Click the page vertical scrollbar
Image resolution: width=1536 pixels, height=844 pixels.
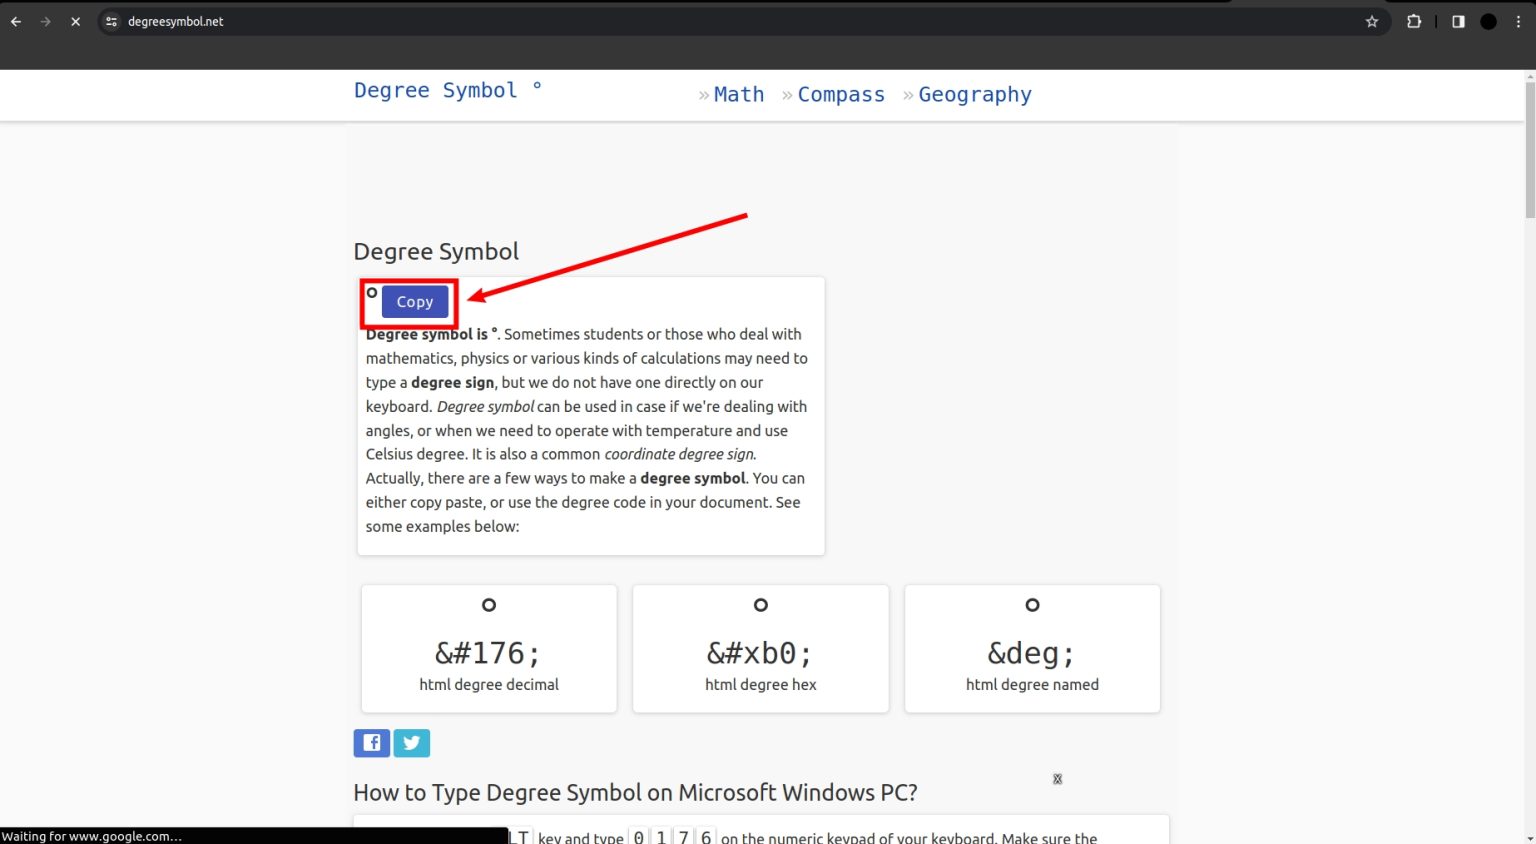pyautogui.click(x=1529, y=150)
